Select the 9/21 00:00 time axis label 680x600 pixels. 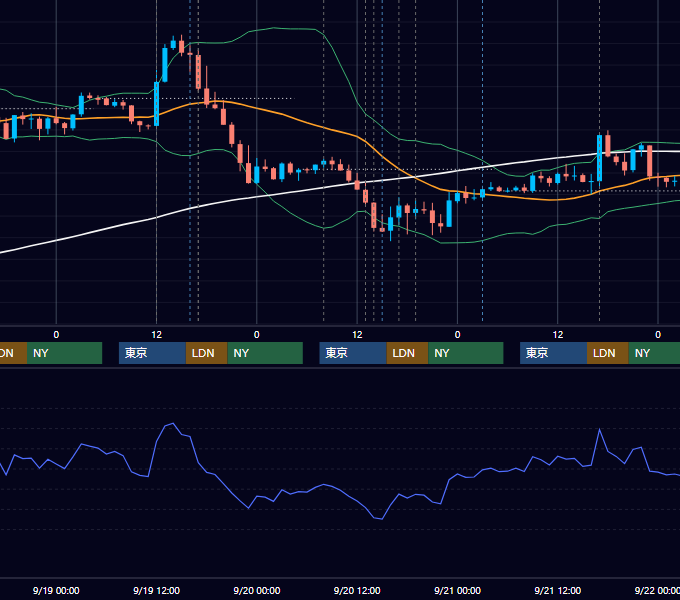(458, 590)
